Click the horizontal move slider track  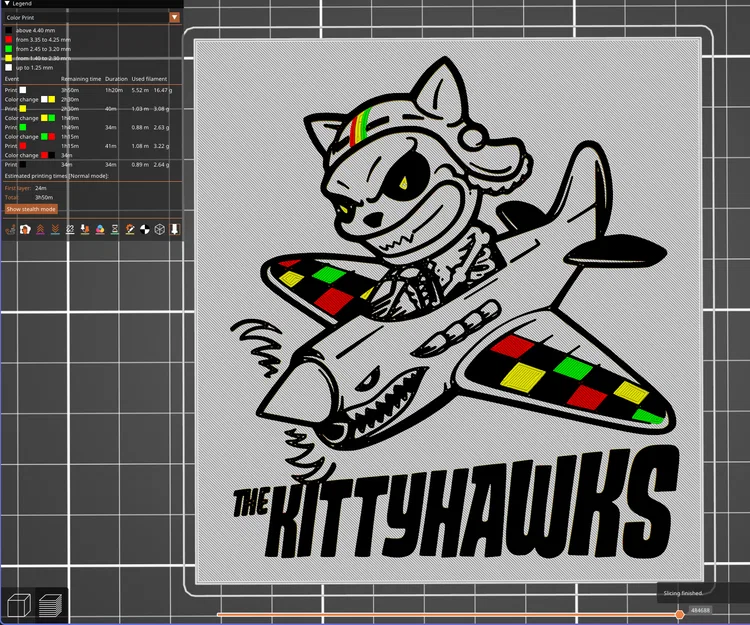pyautogui.click(x=446, y=614)
